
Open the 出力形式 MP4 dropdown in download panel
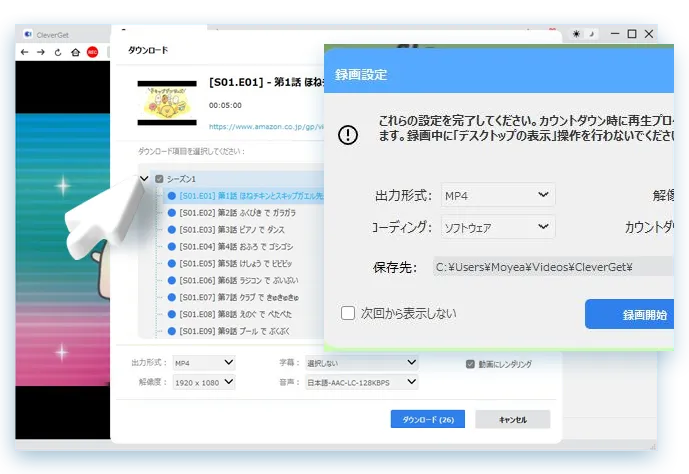(x=204, y=363)
